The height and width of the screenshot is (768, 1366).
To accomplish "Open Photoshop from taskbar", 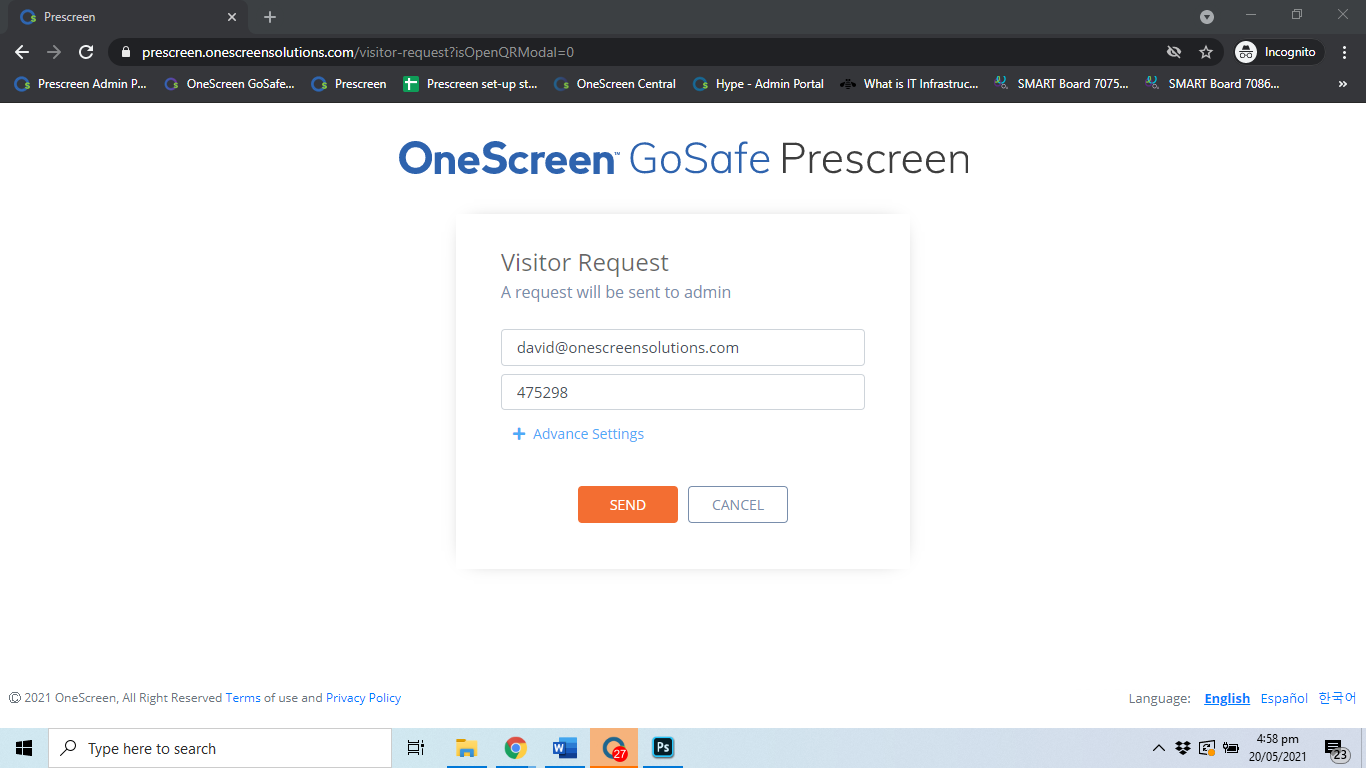I will 663,748.
